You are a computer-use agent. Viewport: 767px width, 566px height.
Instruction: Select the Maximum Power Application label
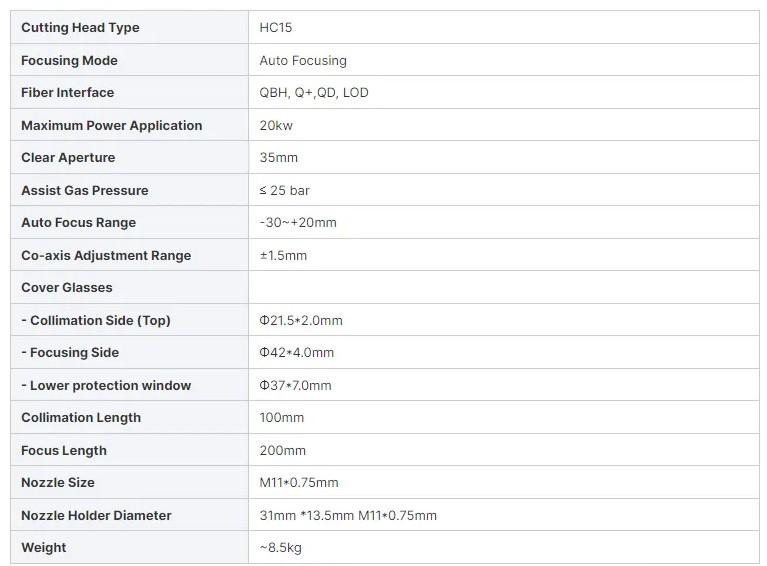pyautogui.click(x=112, y=125)
